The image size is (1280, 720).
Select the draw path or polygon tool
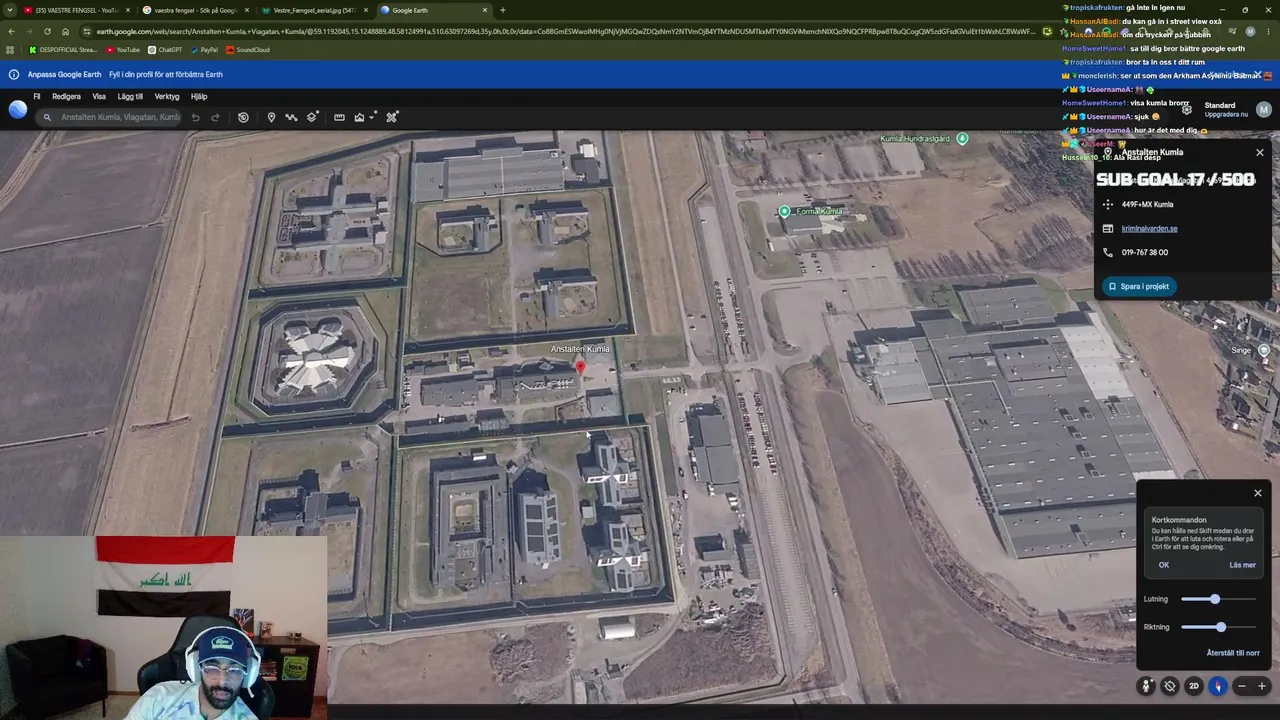(291, 117)
